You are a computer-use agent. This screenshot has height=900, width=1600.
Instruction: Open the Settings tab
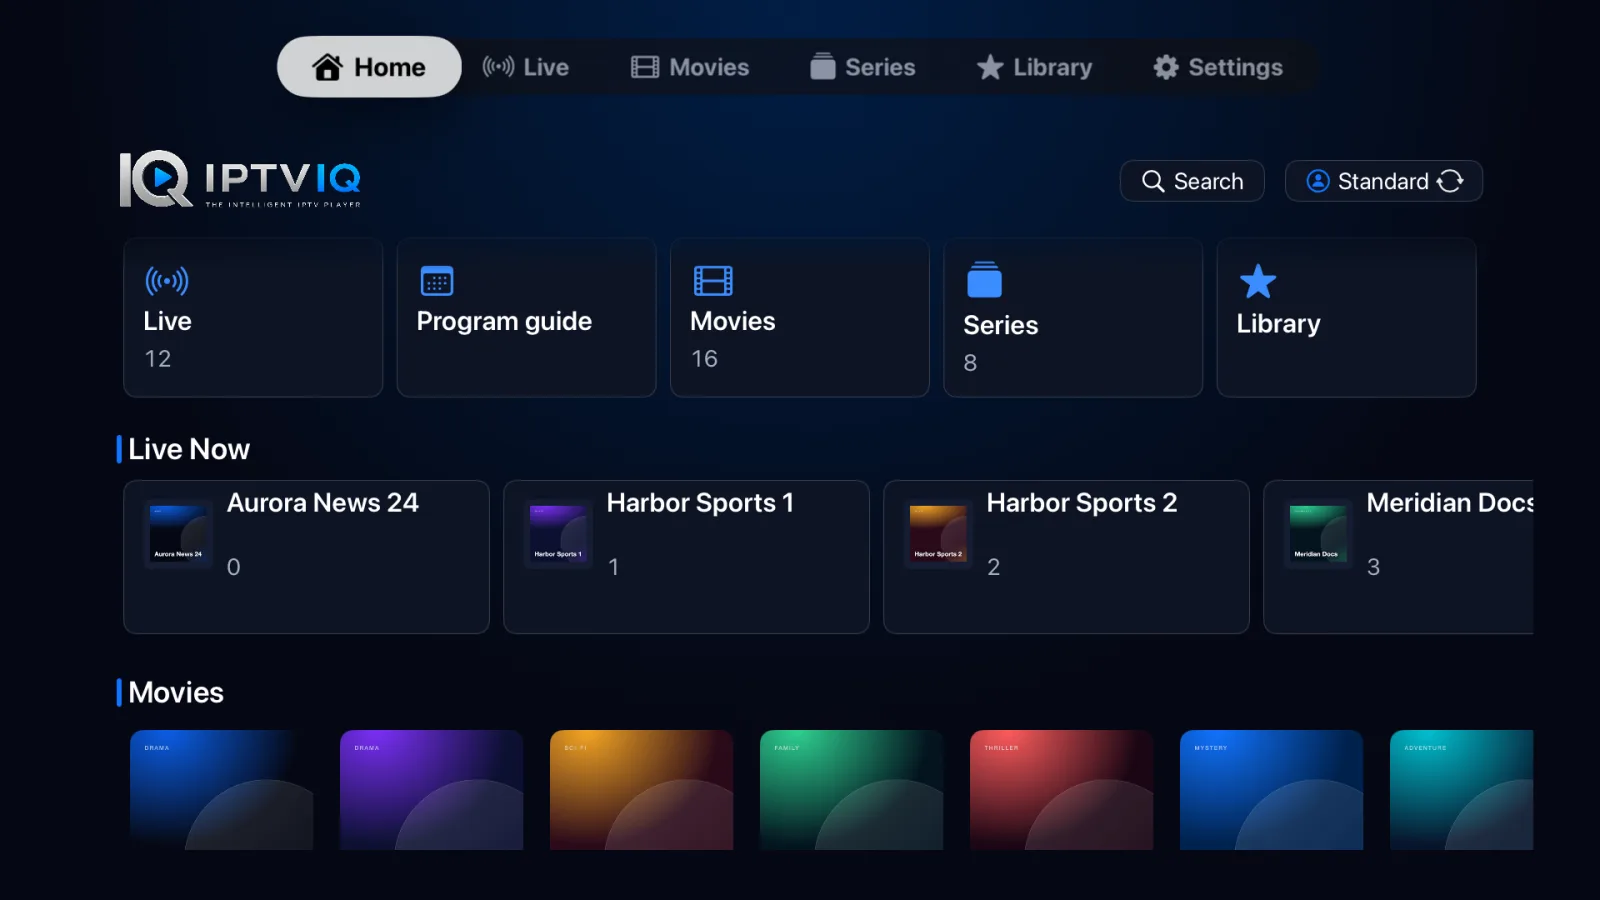click(1218, 67)
